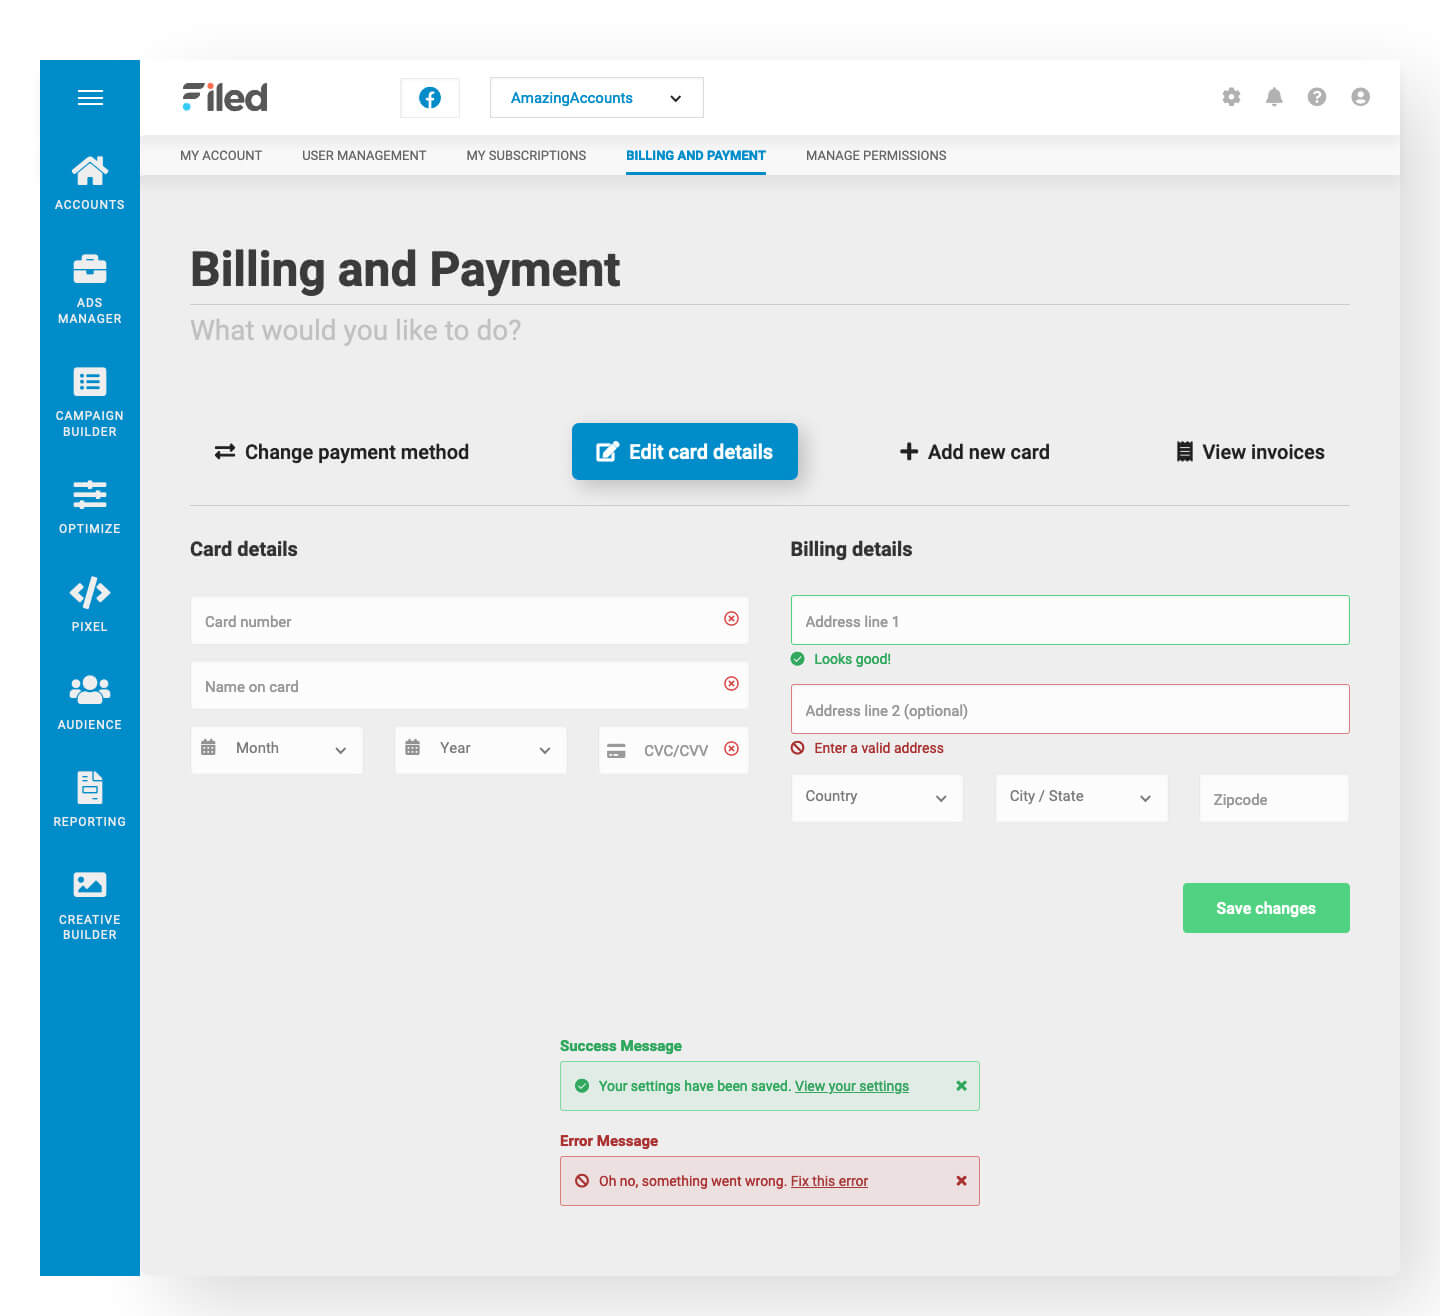
Task: Switch to My Account tab
Action: click(221, 155)
